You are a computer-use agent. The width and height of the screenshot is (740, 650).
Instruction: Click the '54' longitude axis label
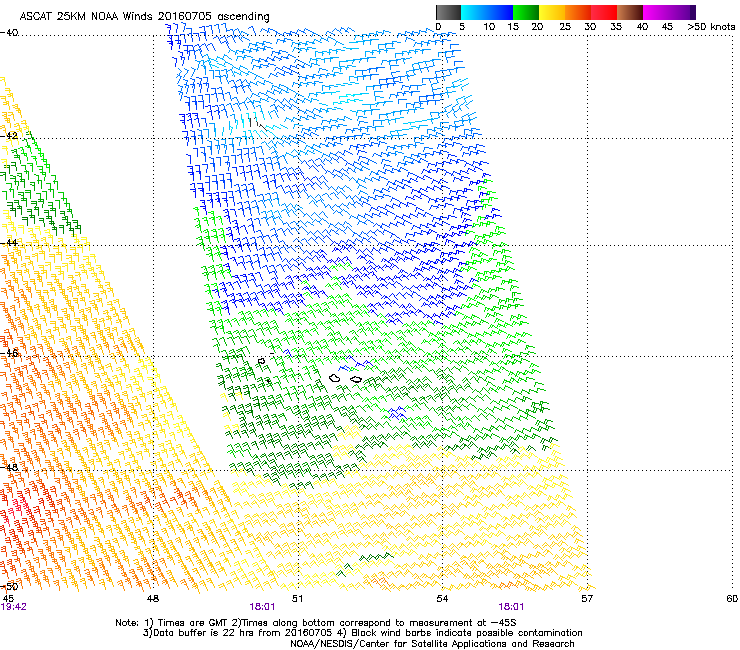[x=442, y=598]
